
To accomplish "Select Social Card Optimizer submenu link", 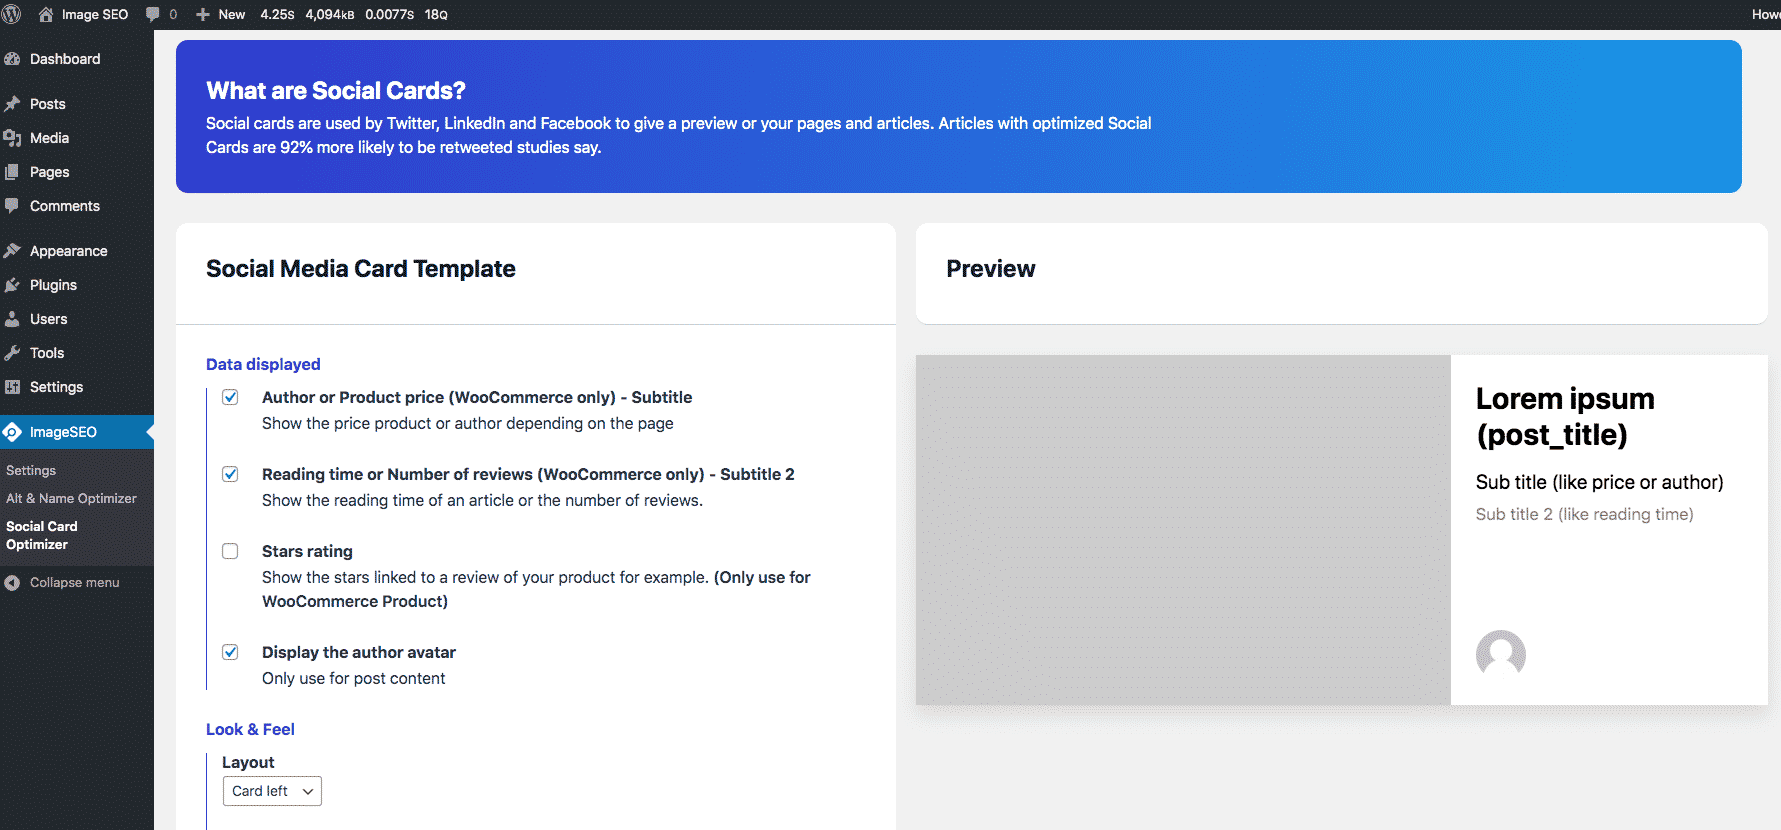I will click(42, 535).
